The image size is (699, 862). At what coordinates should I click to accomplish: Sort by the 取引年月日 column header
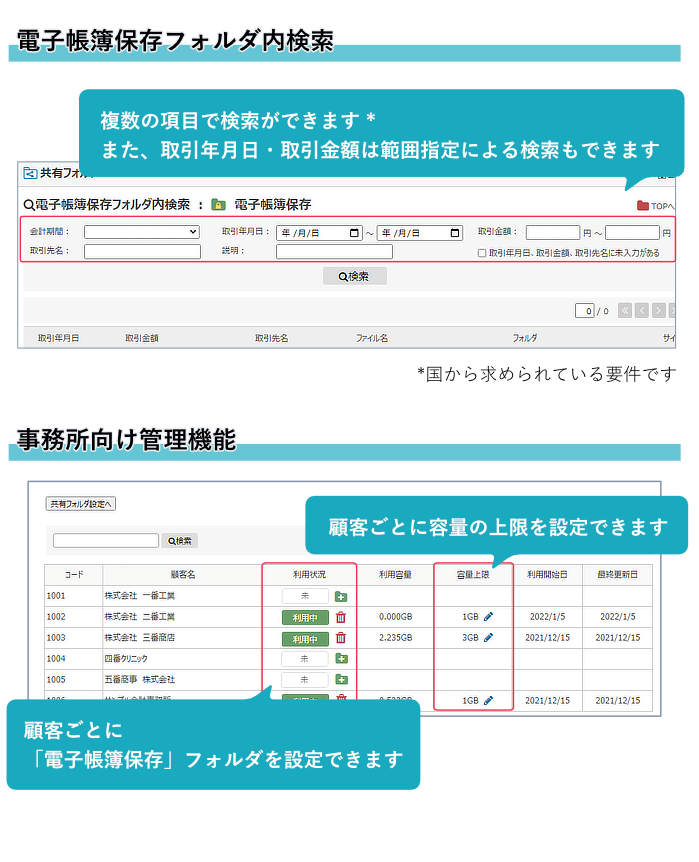[58, 339]
